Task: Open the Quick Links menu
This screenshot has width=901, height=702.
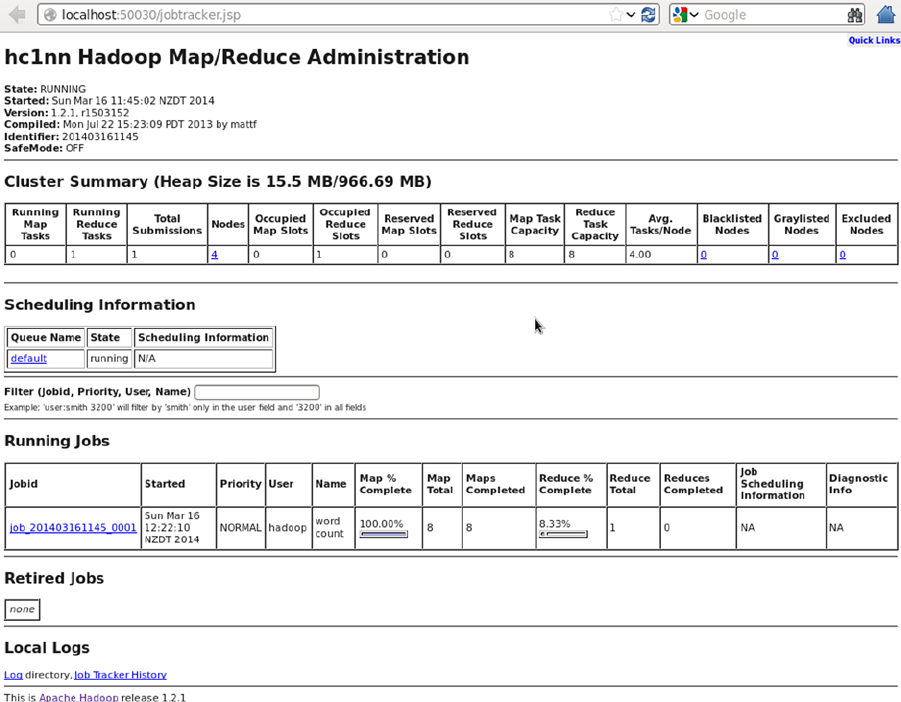Action: pyautogui.click(x=874, y=40)
